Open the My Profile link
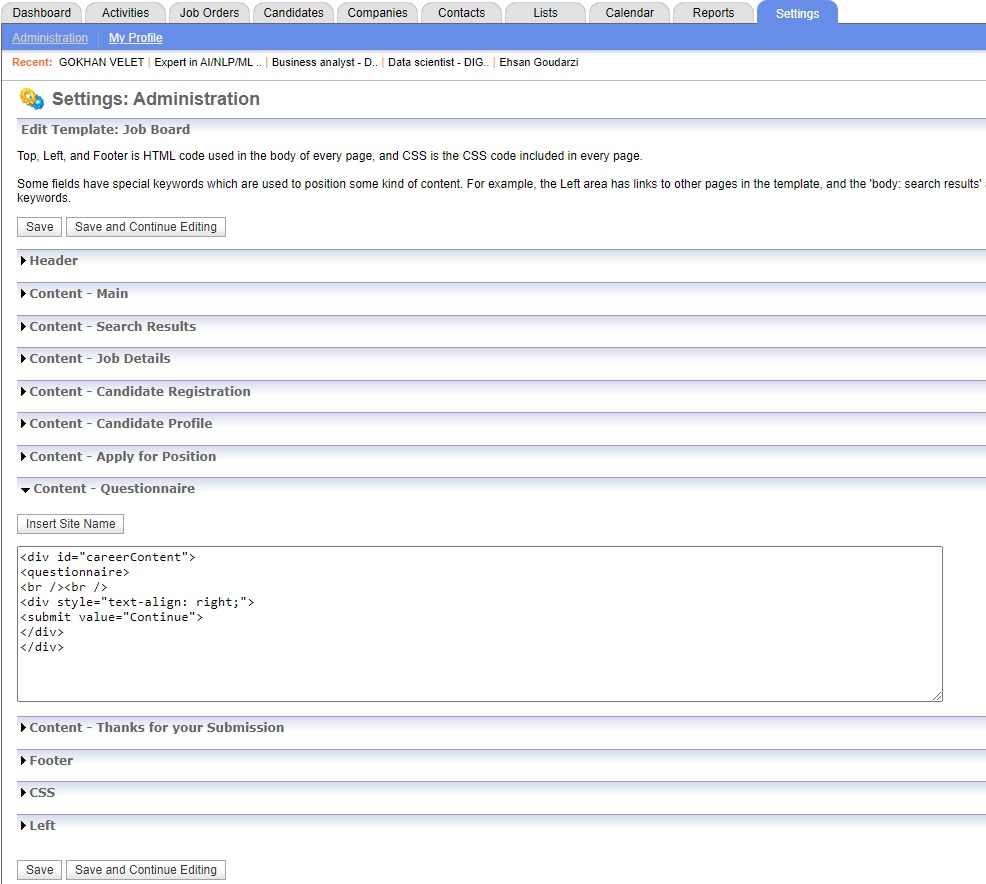The width and height of the screenshot is (986, 884). (135, 38)
